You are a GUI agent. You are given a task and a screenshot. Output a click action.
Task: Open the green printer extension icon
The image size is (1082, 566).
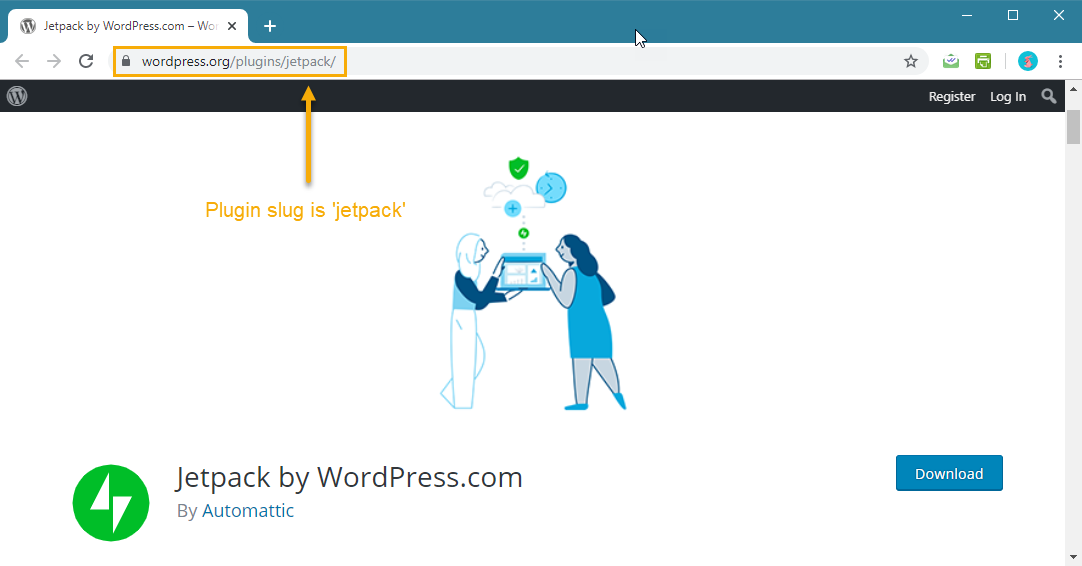[983, 61]
